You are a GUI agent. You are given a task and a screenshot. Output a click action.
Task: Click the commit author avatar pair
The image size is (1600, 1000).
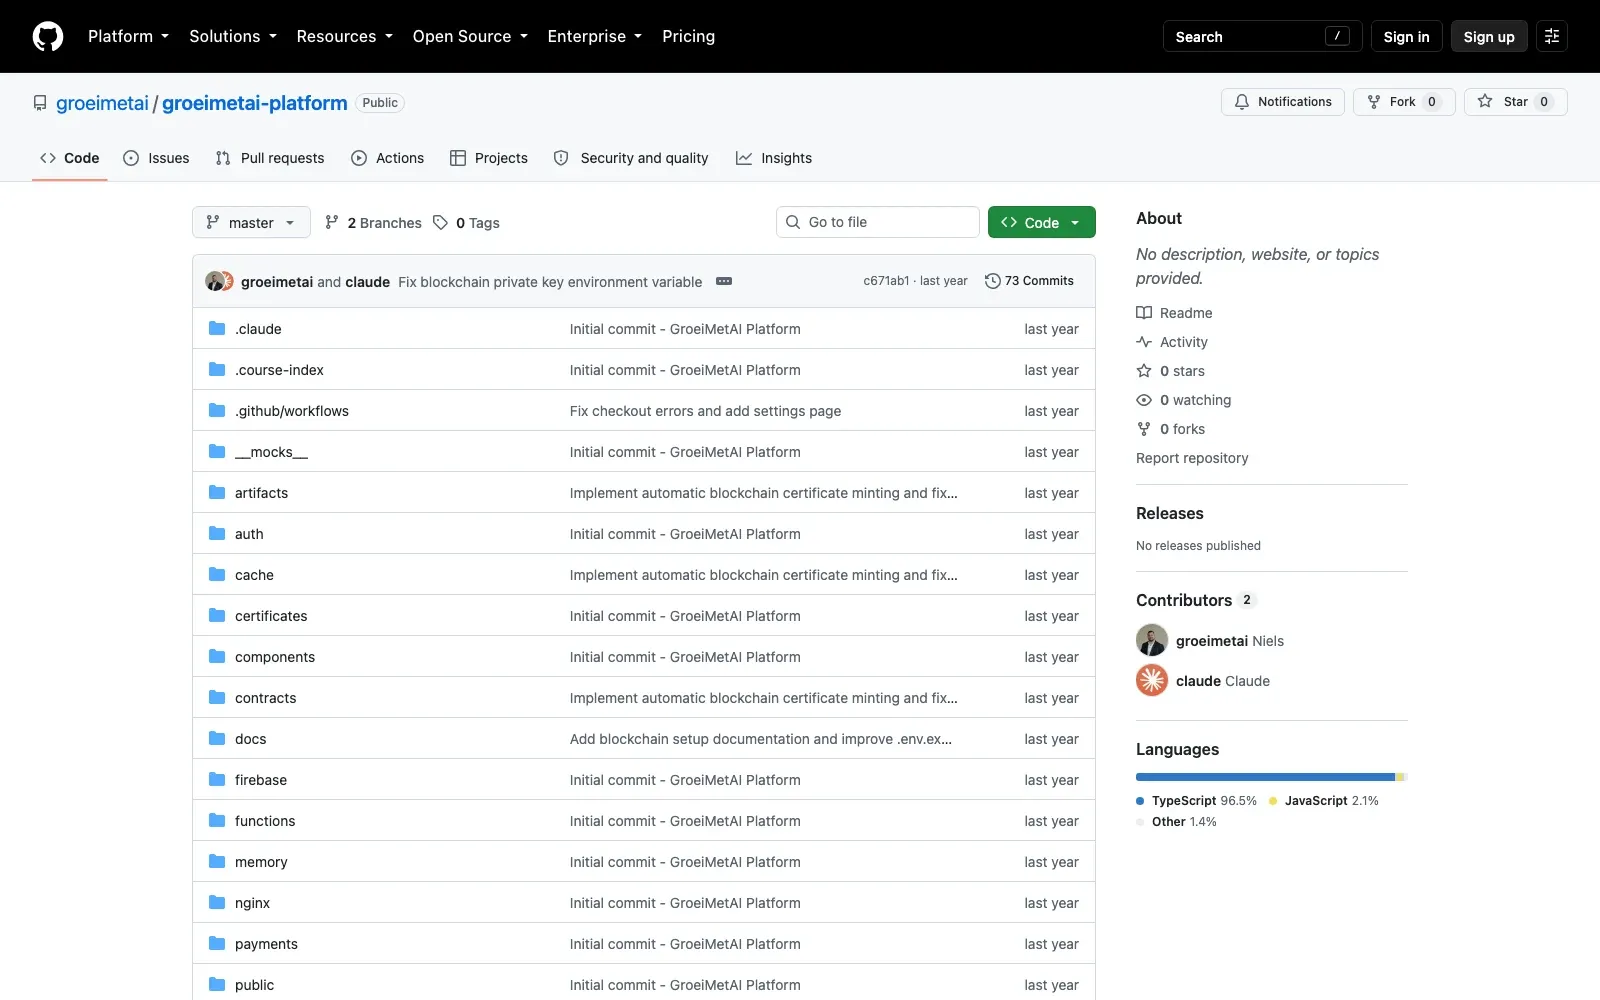click(x=219, y=281)
